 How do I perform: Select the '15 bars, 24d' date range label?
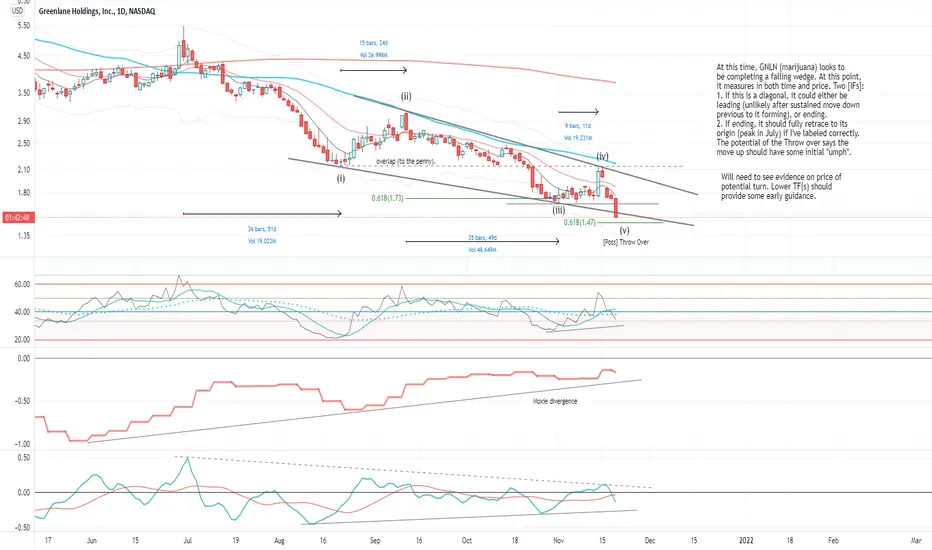373,43
